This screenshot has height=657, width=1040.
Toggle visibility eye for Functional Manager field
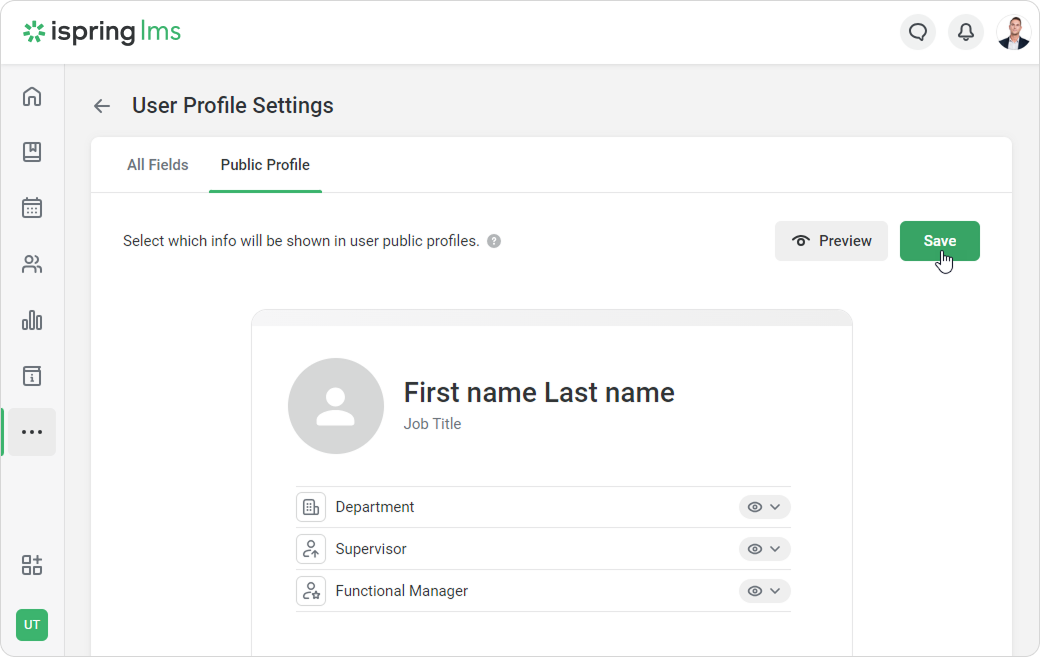tap(755, 591)
